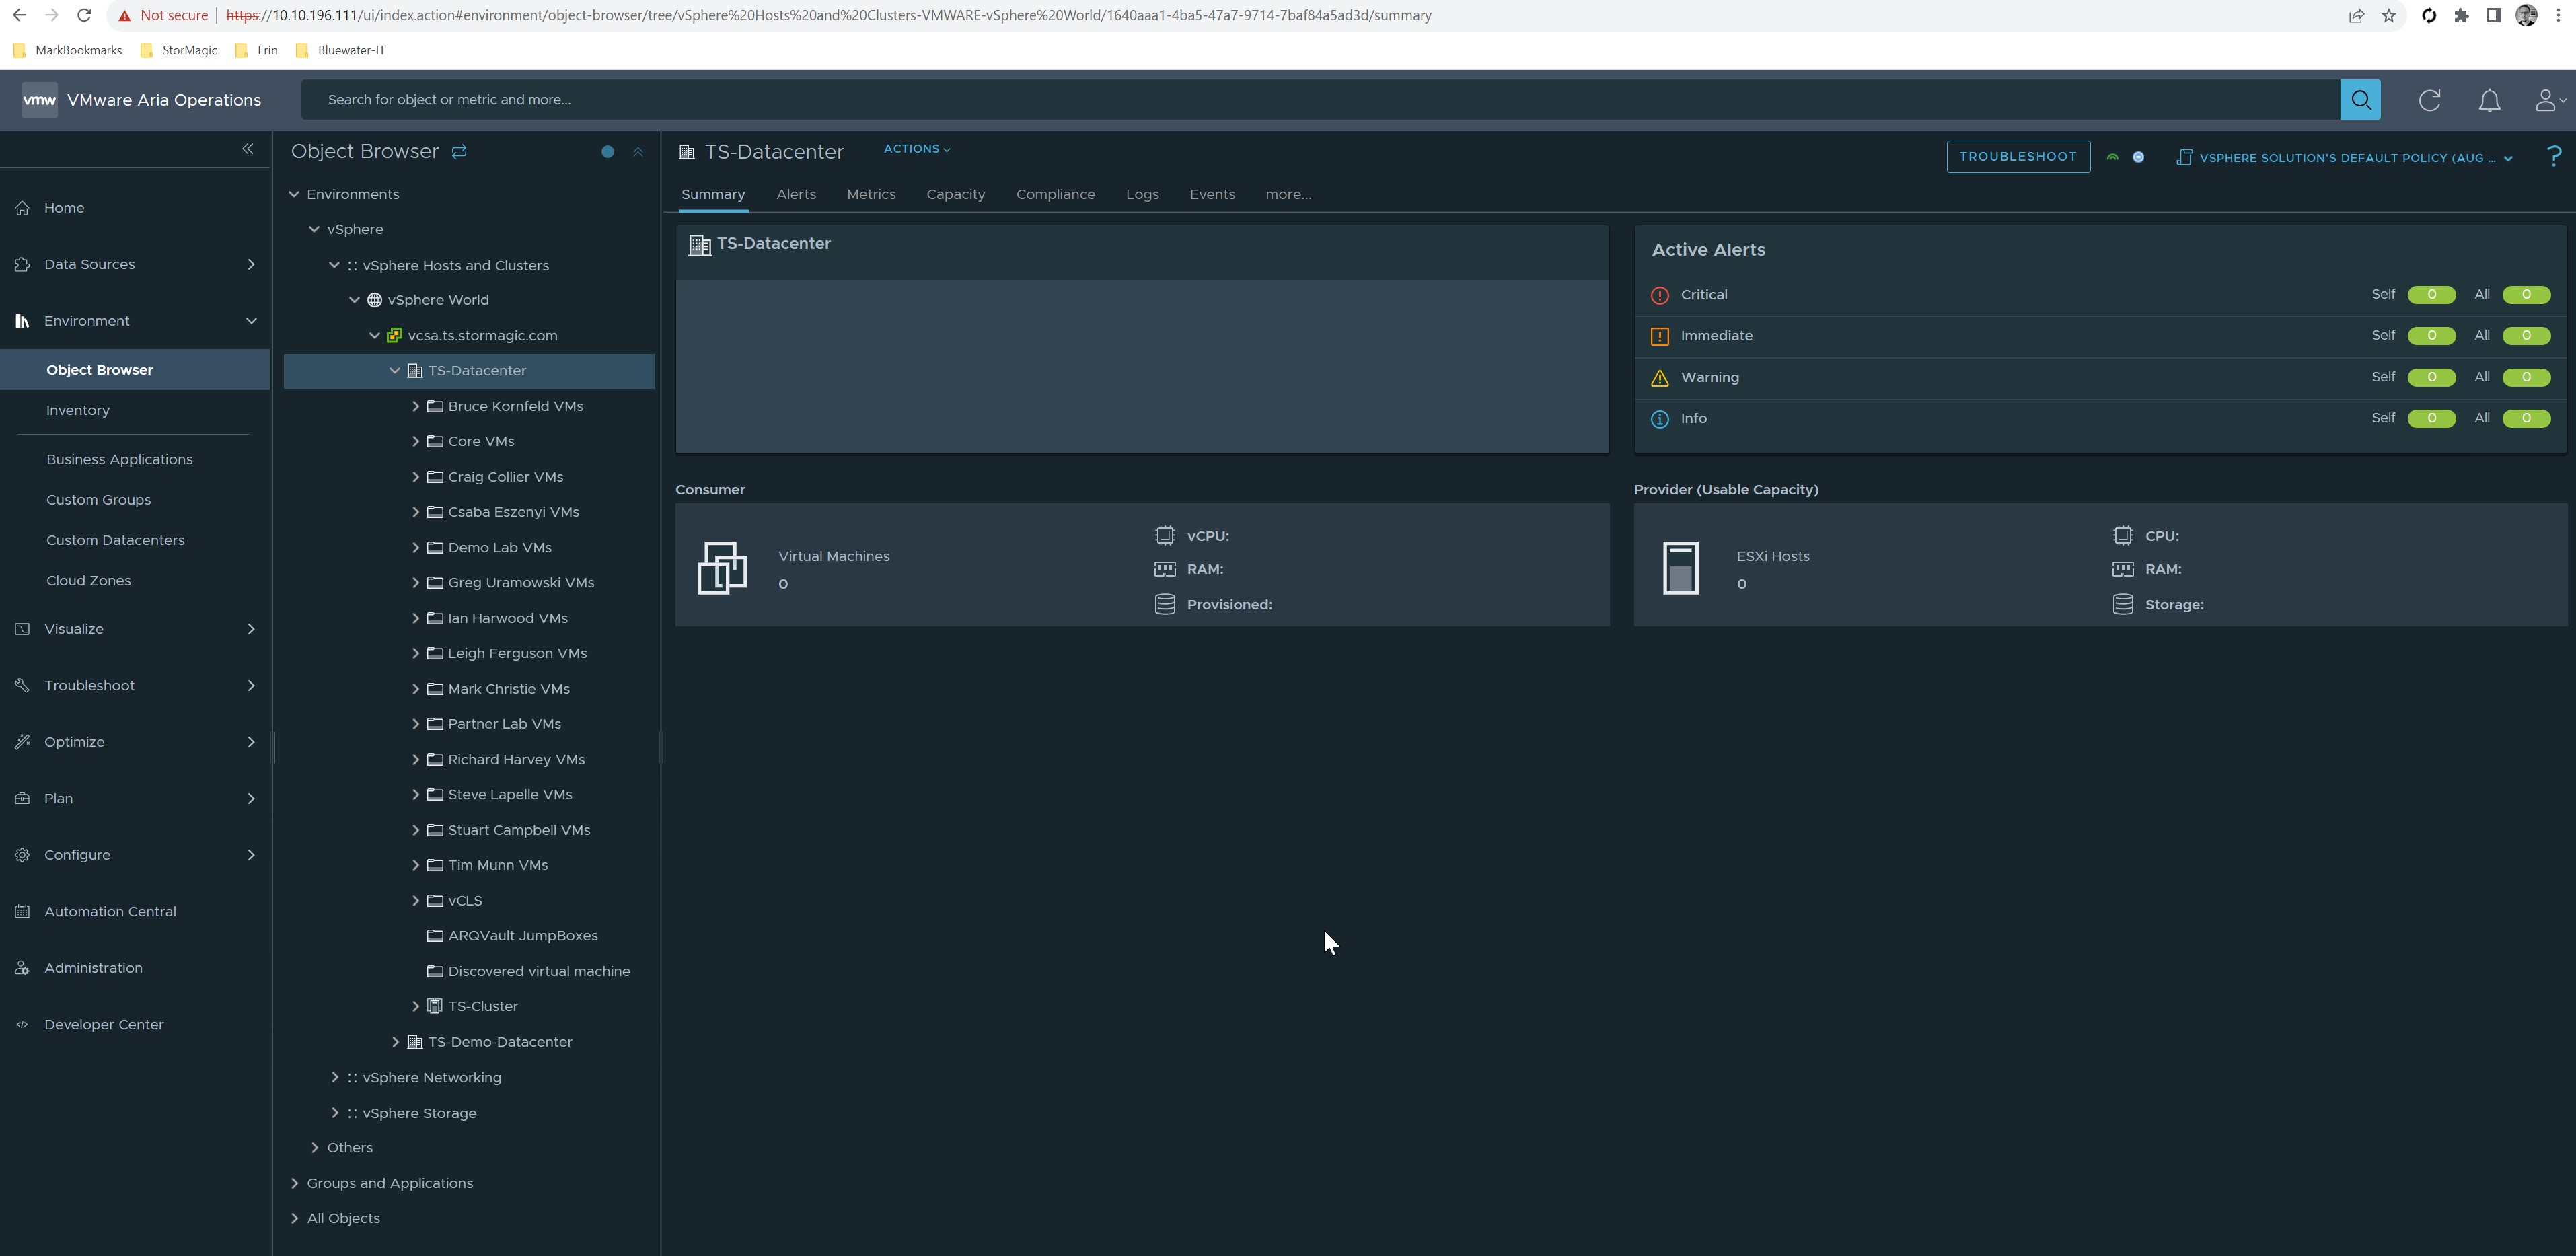Click the Info Self count badge
Image resolution: width=2576 pixels, height=1256 pixels.
point(2431,419)
